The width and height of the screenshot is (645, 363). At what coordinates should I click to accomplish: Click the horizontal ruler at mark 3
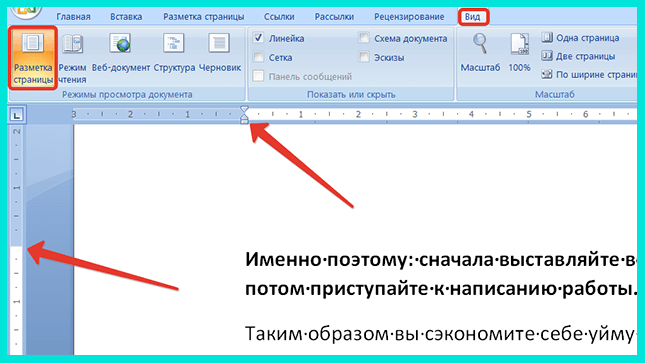click(x=415, y=114)
